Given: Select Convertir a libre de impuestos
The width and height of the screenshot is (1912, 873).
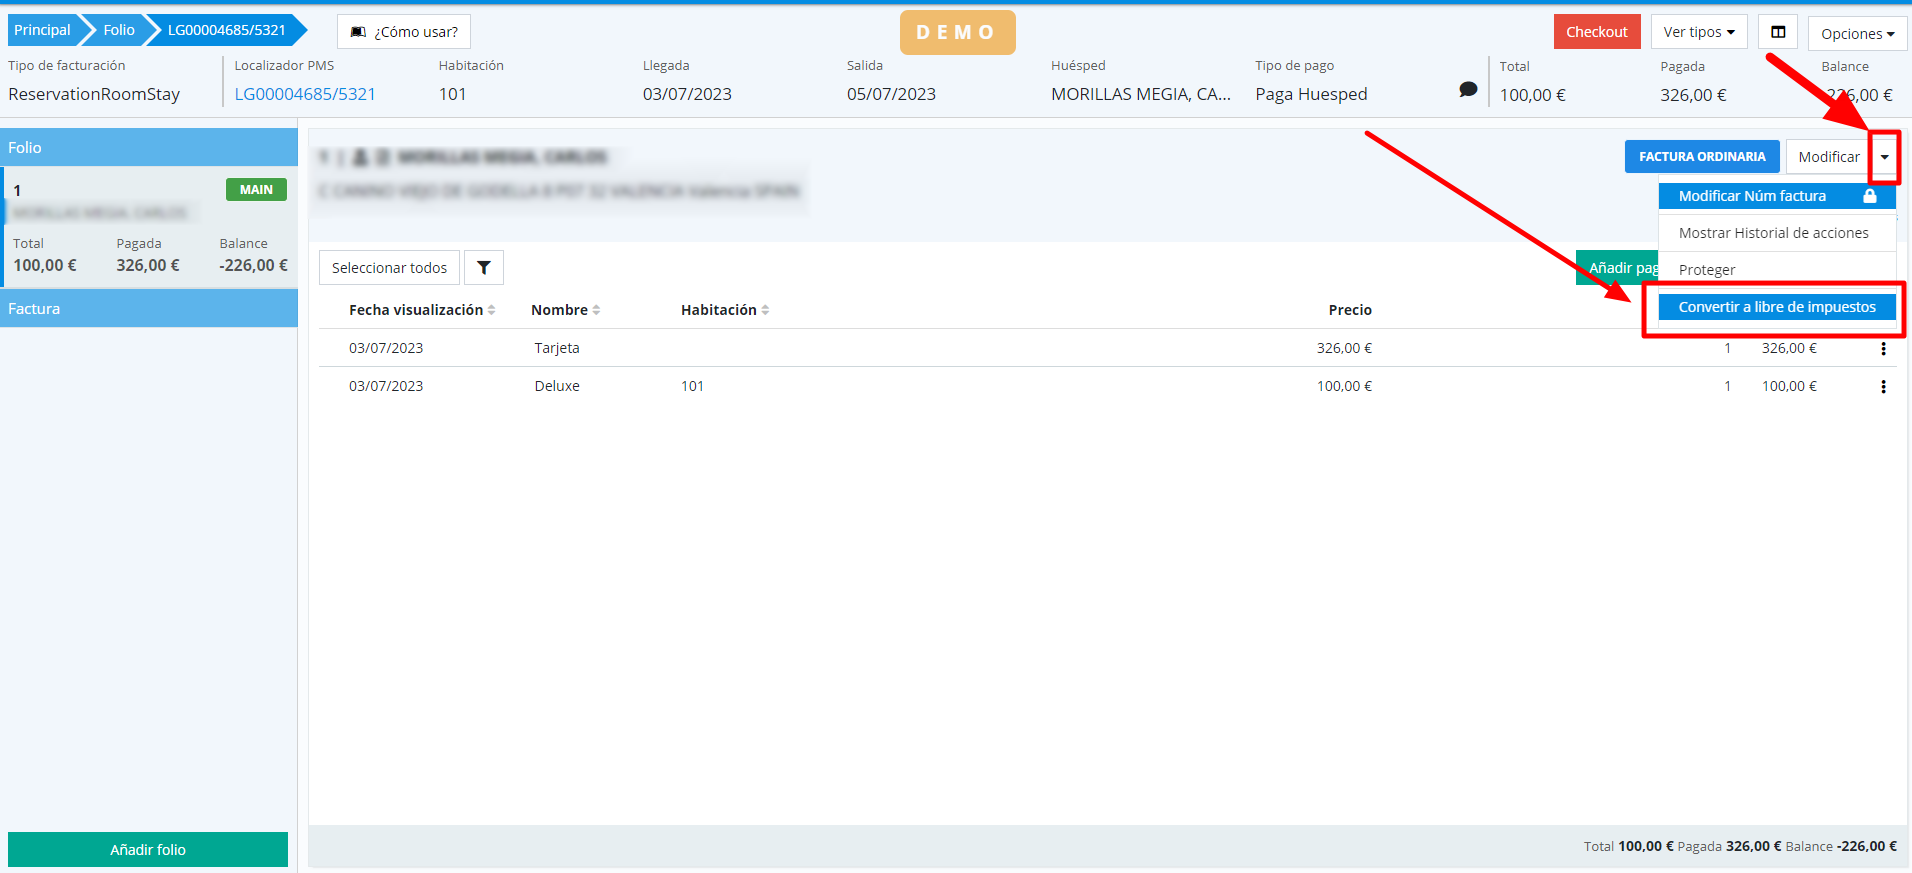Looking at the screenshot, I should [x=1776, y=307].
